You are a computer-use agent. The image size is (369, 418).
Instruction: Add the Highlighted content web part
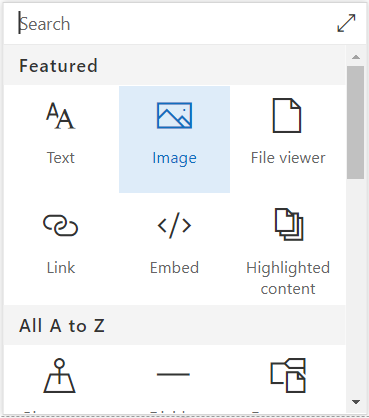coord(288,250)
